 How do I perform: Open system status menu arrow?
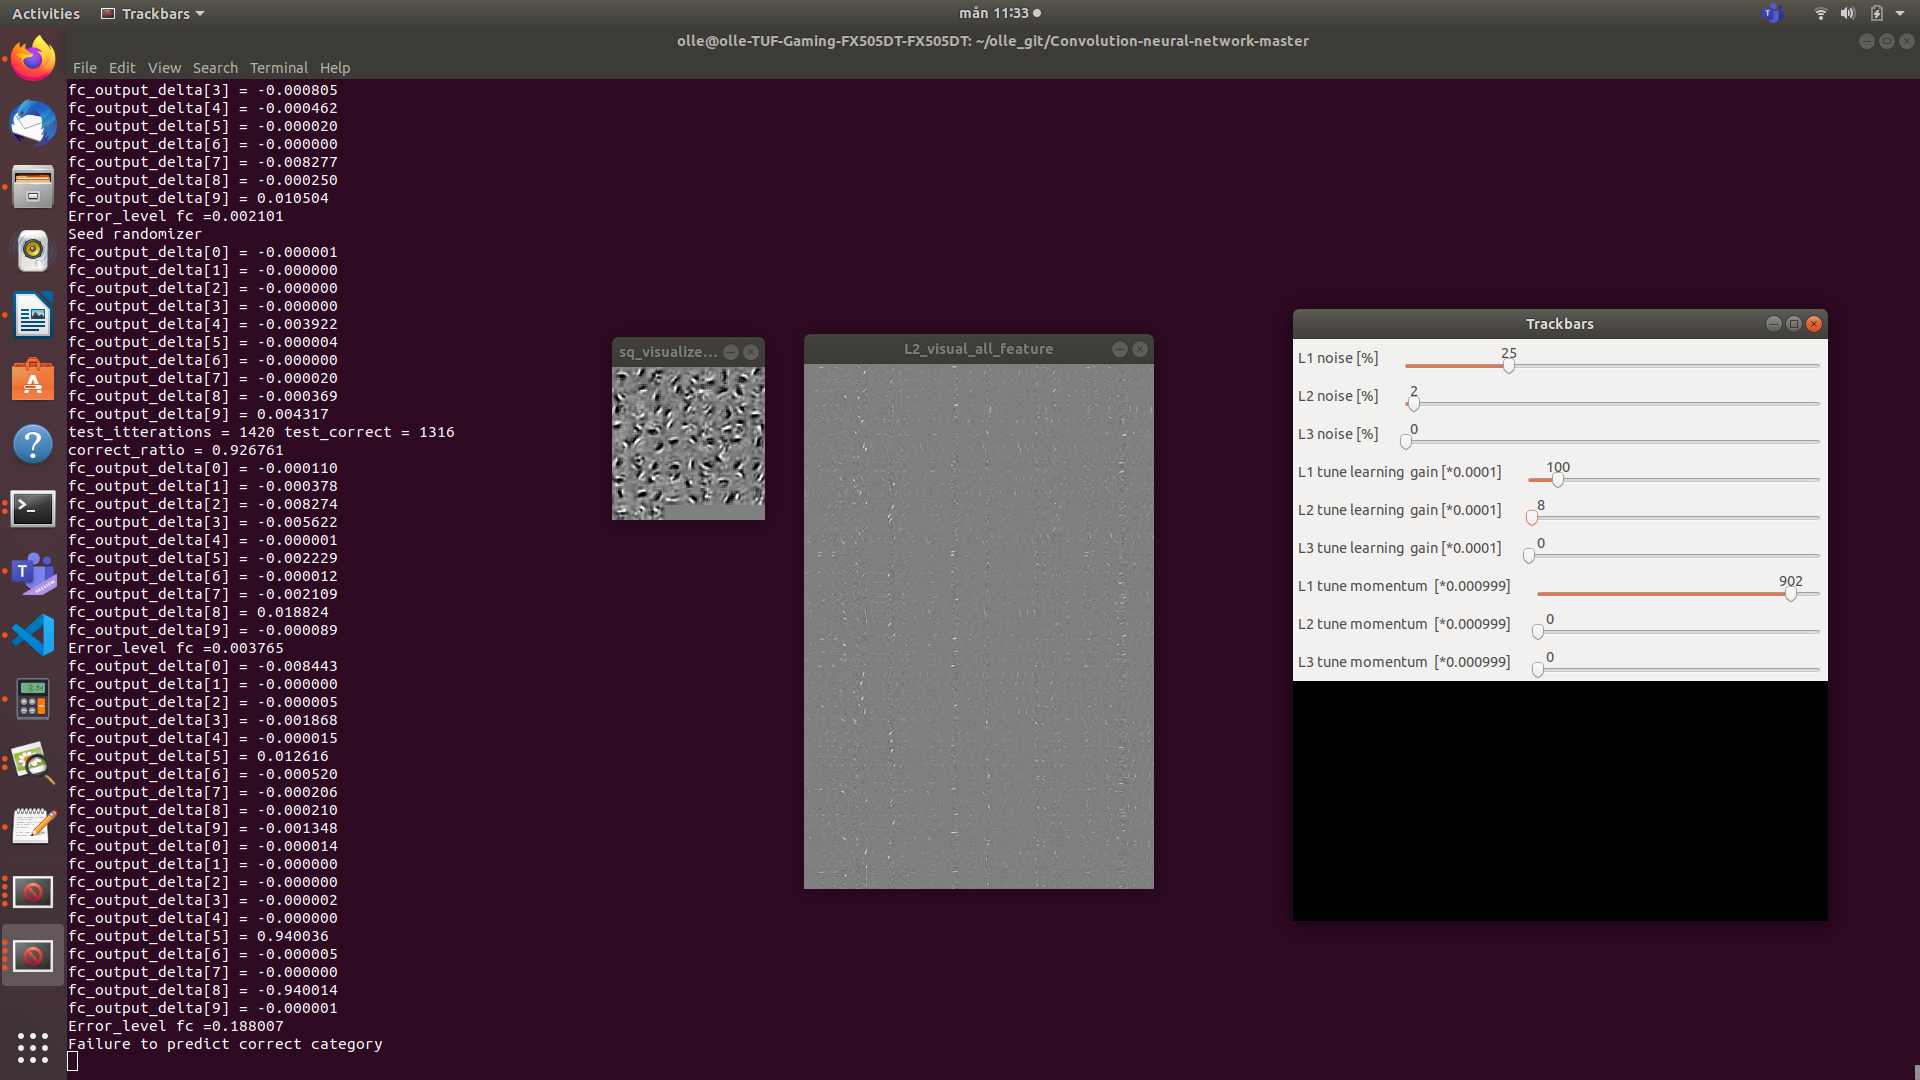(x=1900, y=14)
